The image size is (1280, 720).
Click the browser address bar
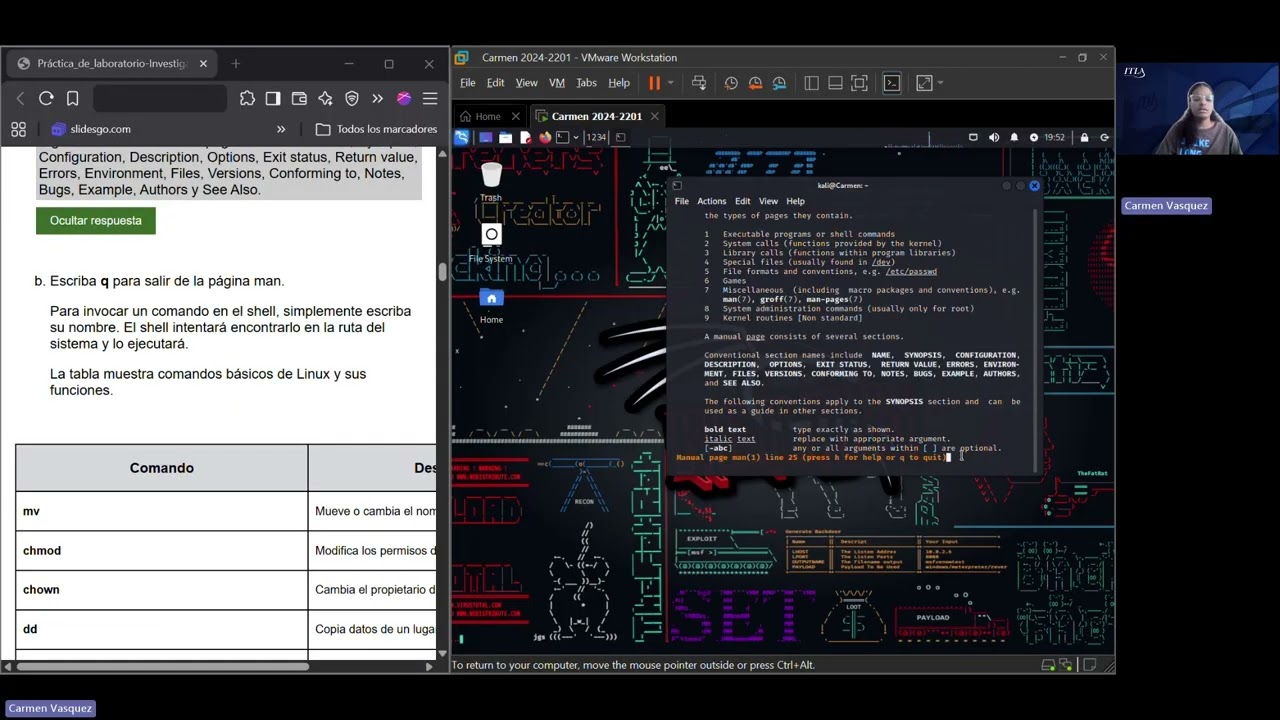pyautogui.click(x=160, y=98)
